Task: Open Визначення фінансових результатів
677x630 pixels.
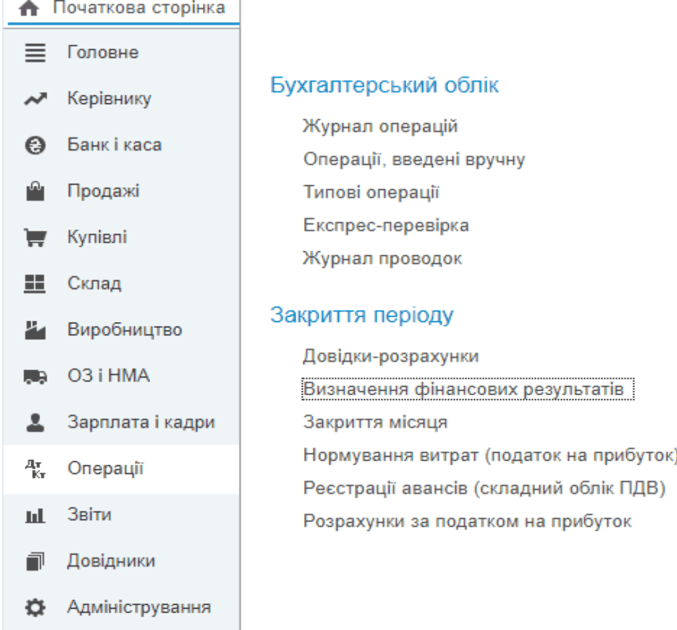Action: coord(468,389)
